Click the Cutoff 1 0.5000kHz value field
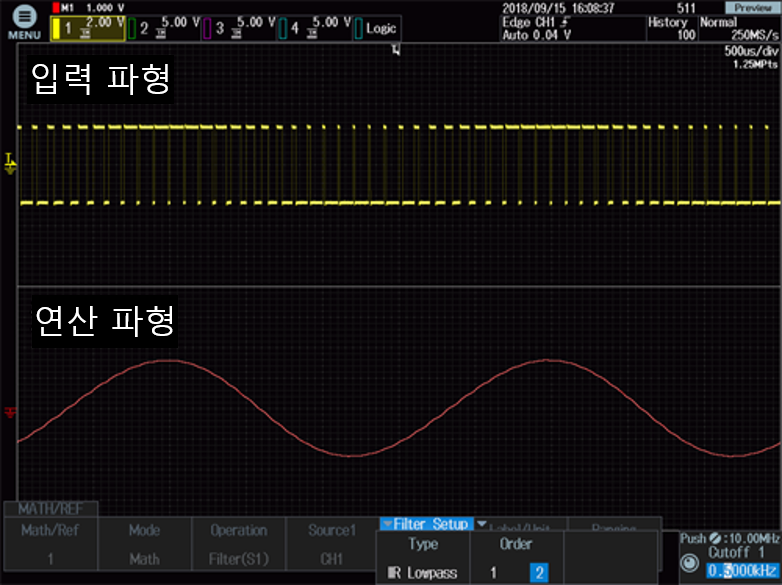Screen dimensions: 782x585 point(742,570)
